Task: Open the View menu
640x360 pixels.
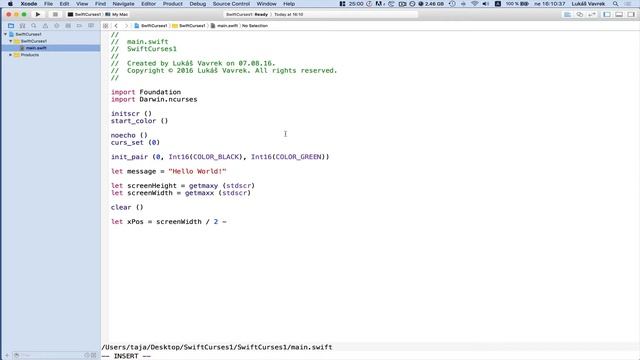Action: coord(82,4)
